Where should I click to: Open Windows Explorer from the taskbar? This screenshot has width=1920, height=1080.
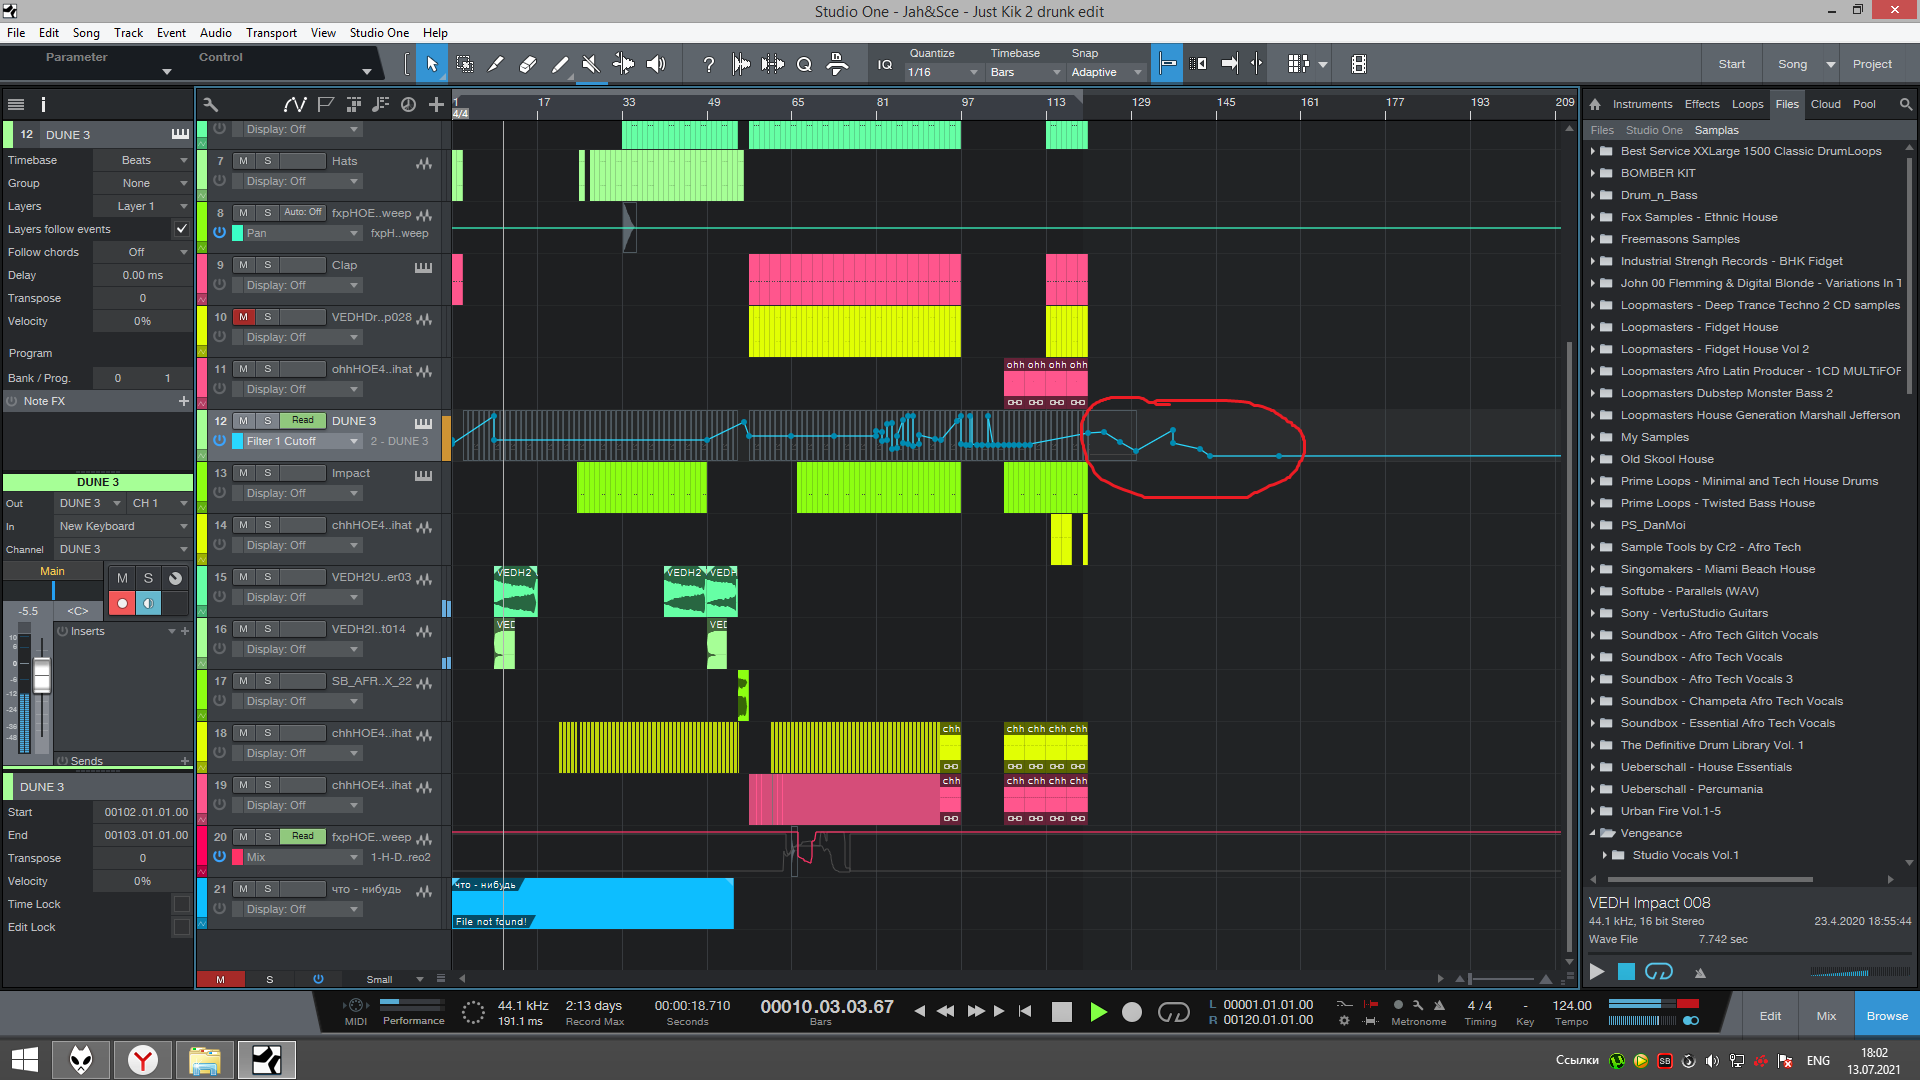[205, 1060]
